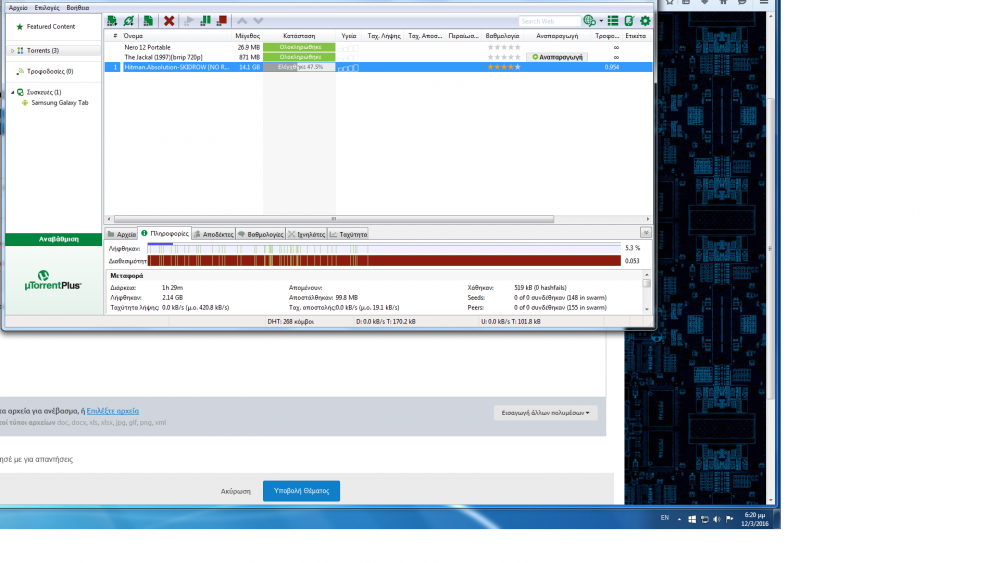Image resolution: width=1000 pixels, height=563 pixels.
Task: Sort by the Κατάσταση column header
Action: (299, 36)
